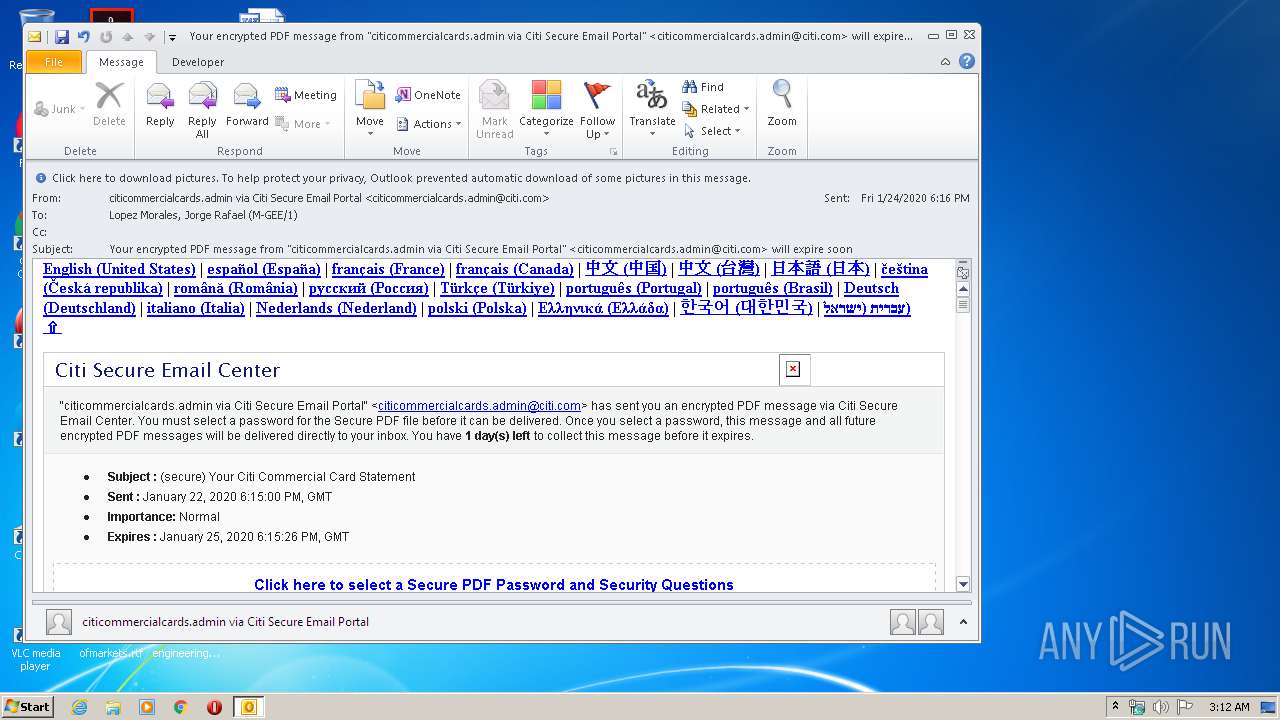
Task: Click the blocked image placeholder
Action: pyautogui.click(x=794, y=369)
